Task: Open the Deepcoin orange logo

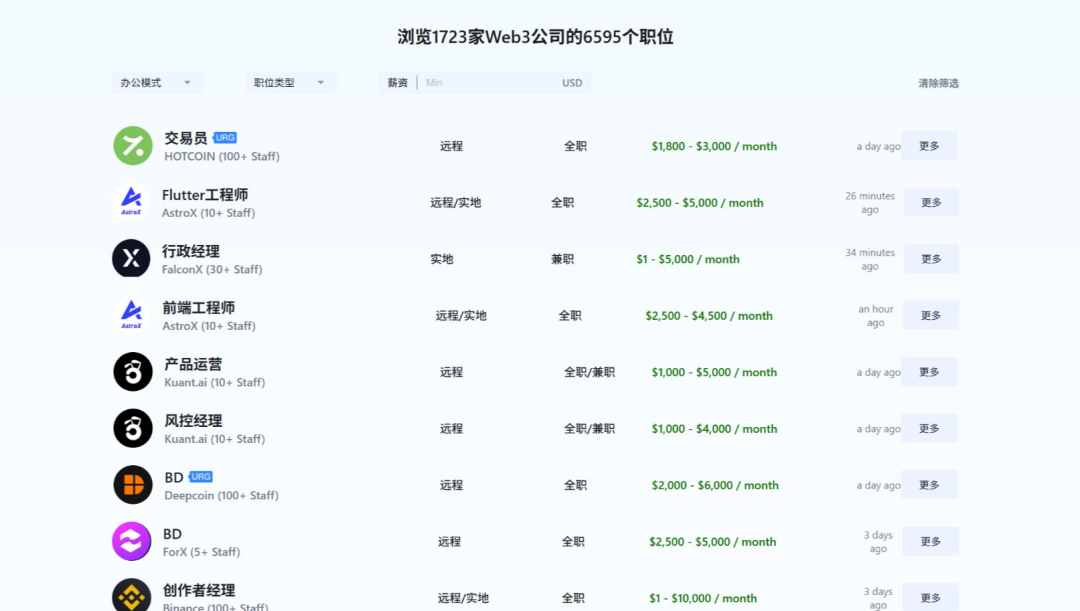Action: pyautogui.click(x=133, y=485)
